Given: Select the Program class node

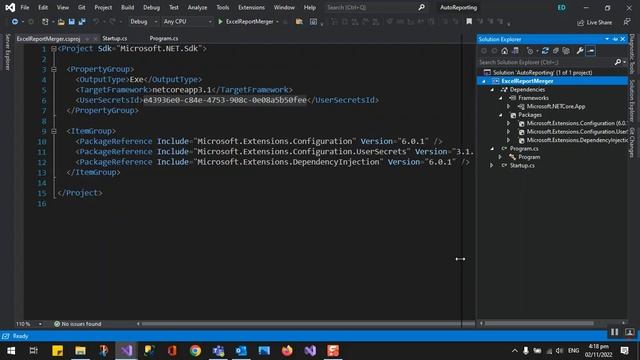Looking at the screenshot, I should click(529, 157).
